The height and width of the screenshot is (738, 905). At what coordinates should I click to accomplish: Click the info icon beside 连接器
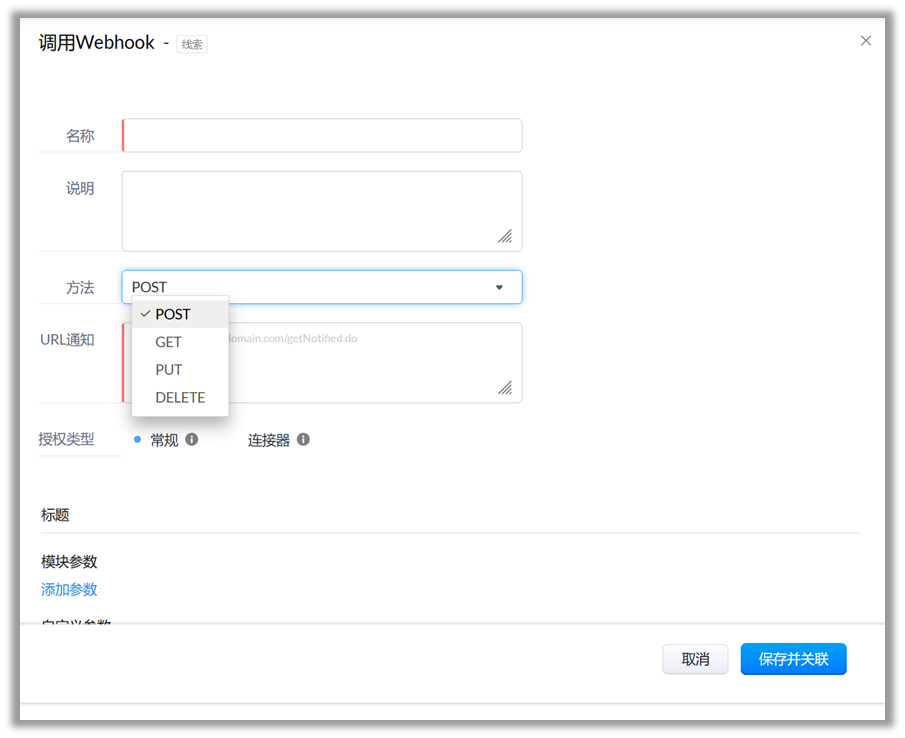(x=303, y=439)
